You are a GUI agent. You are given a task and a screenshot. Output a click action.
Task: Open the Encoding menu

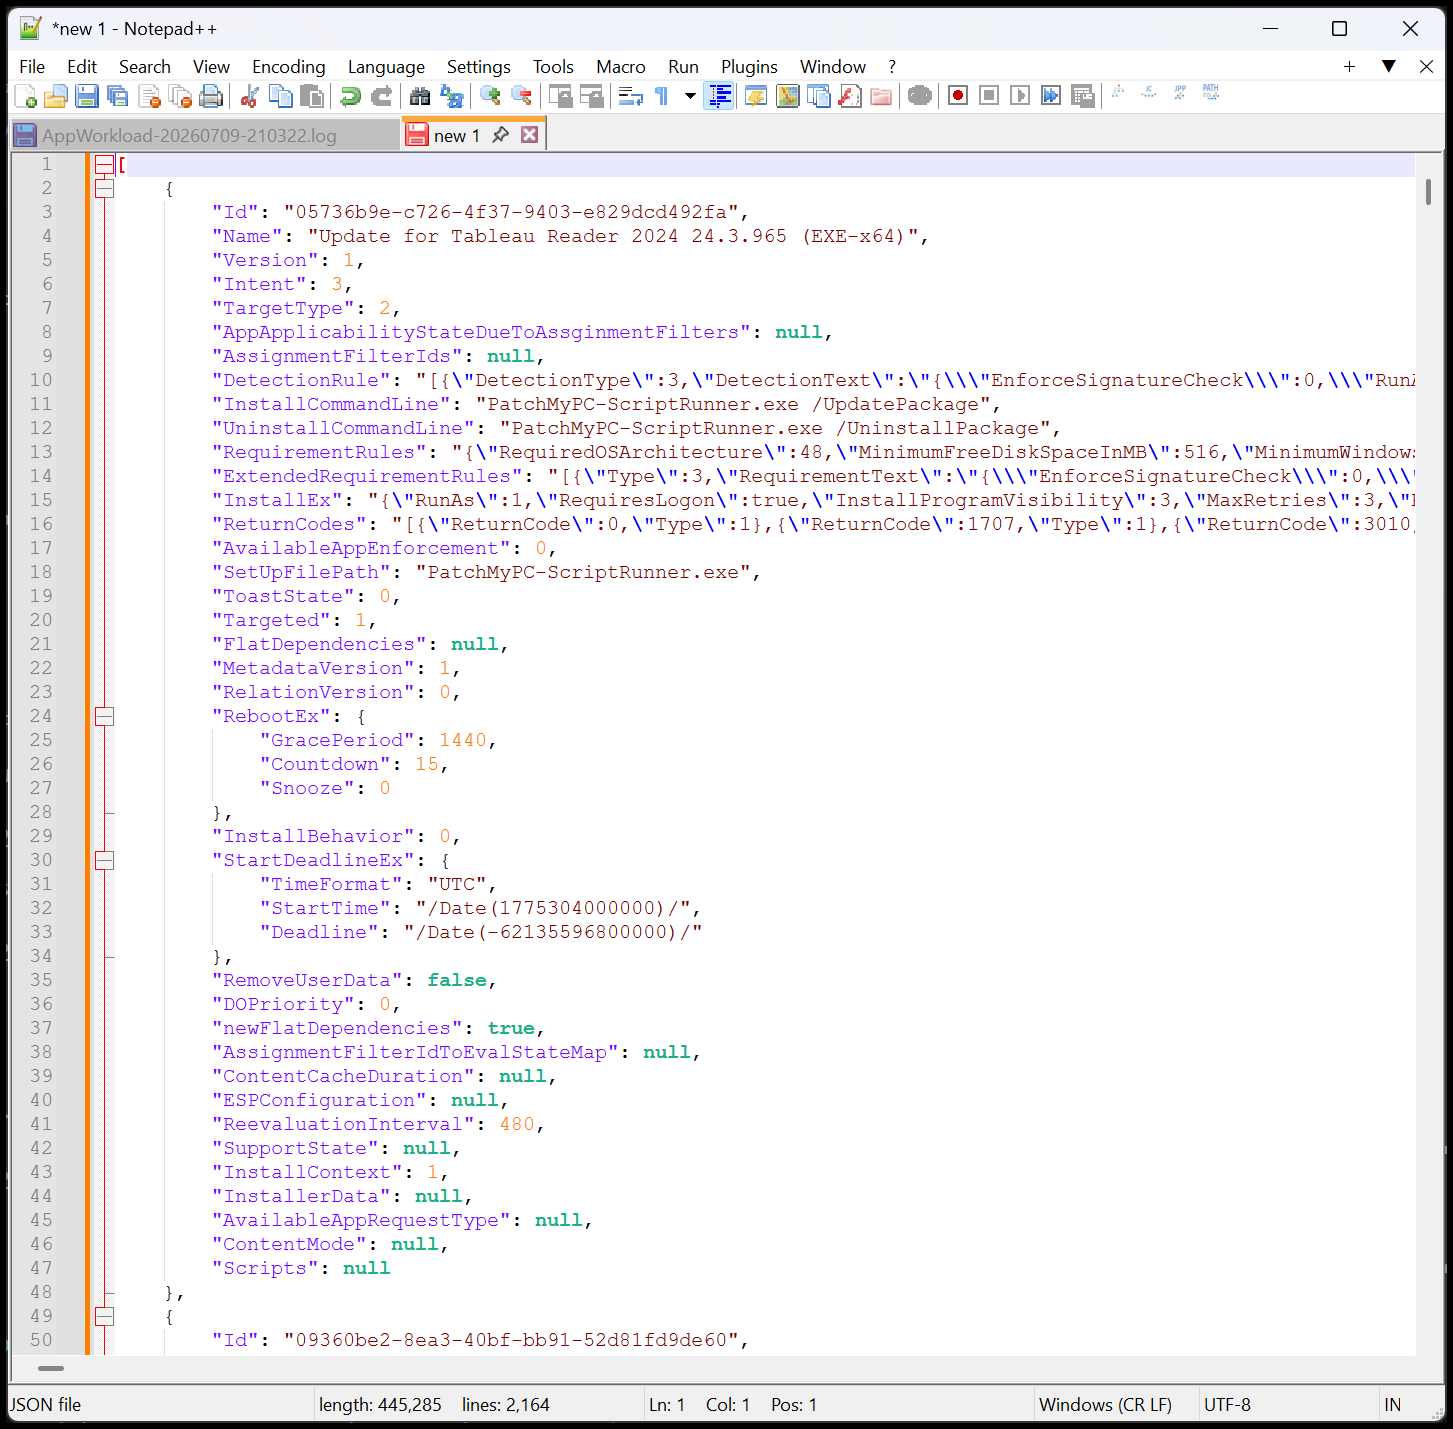[289, 66]
